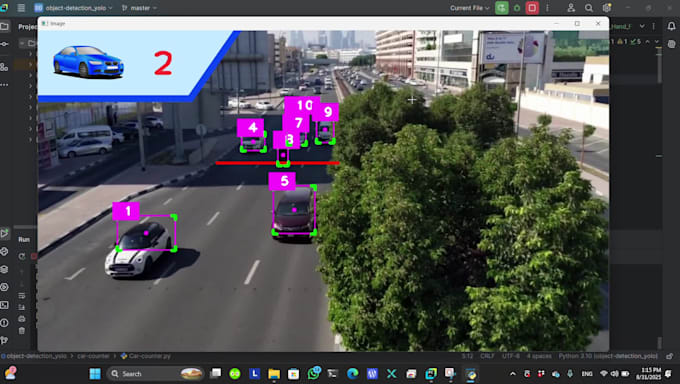680x384 pixels.
Task: Go to next highlighted problem down arrow
Action: coord(657,42)
